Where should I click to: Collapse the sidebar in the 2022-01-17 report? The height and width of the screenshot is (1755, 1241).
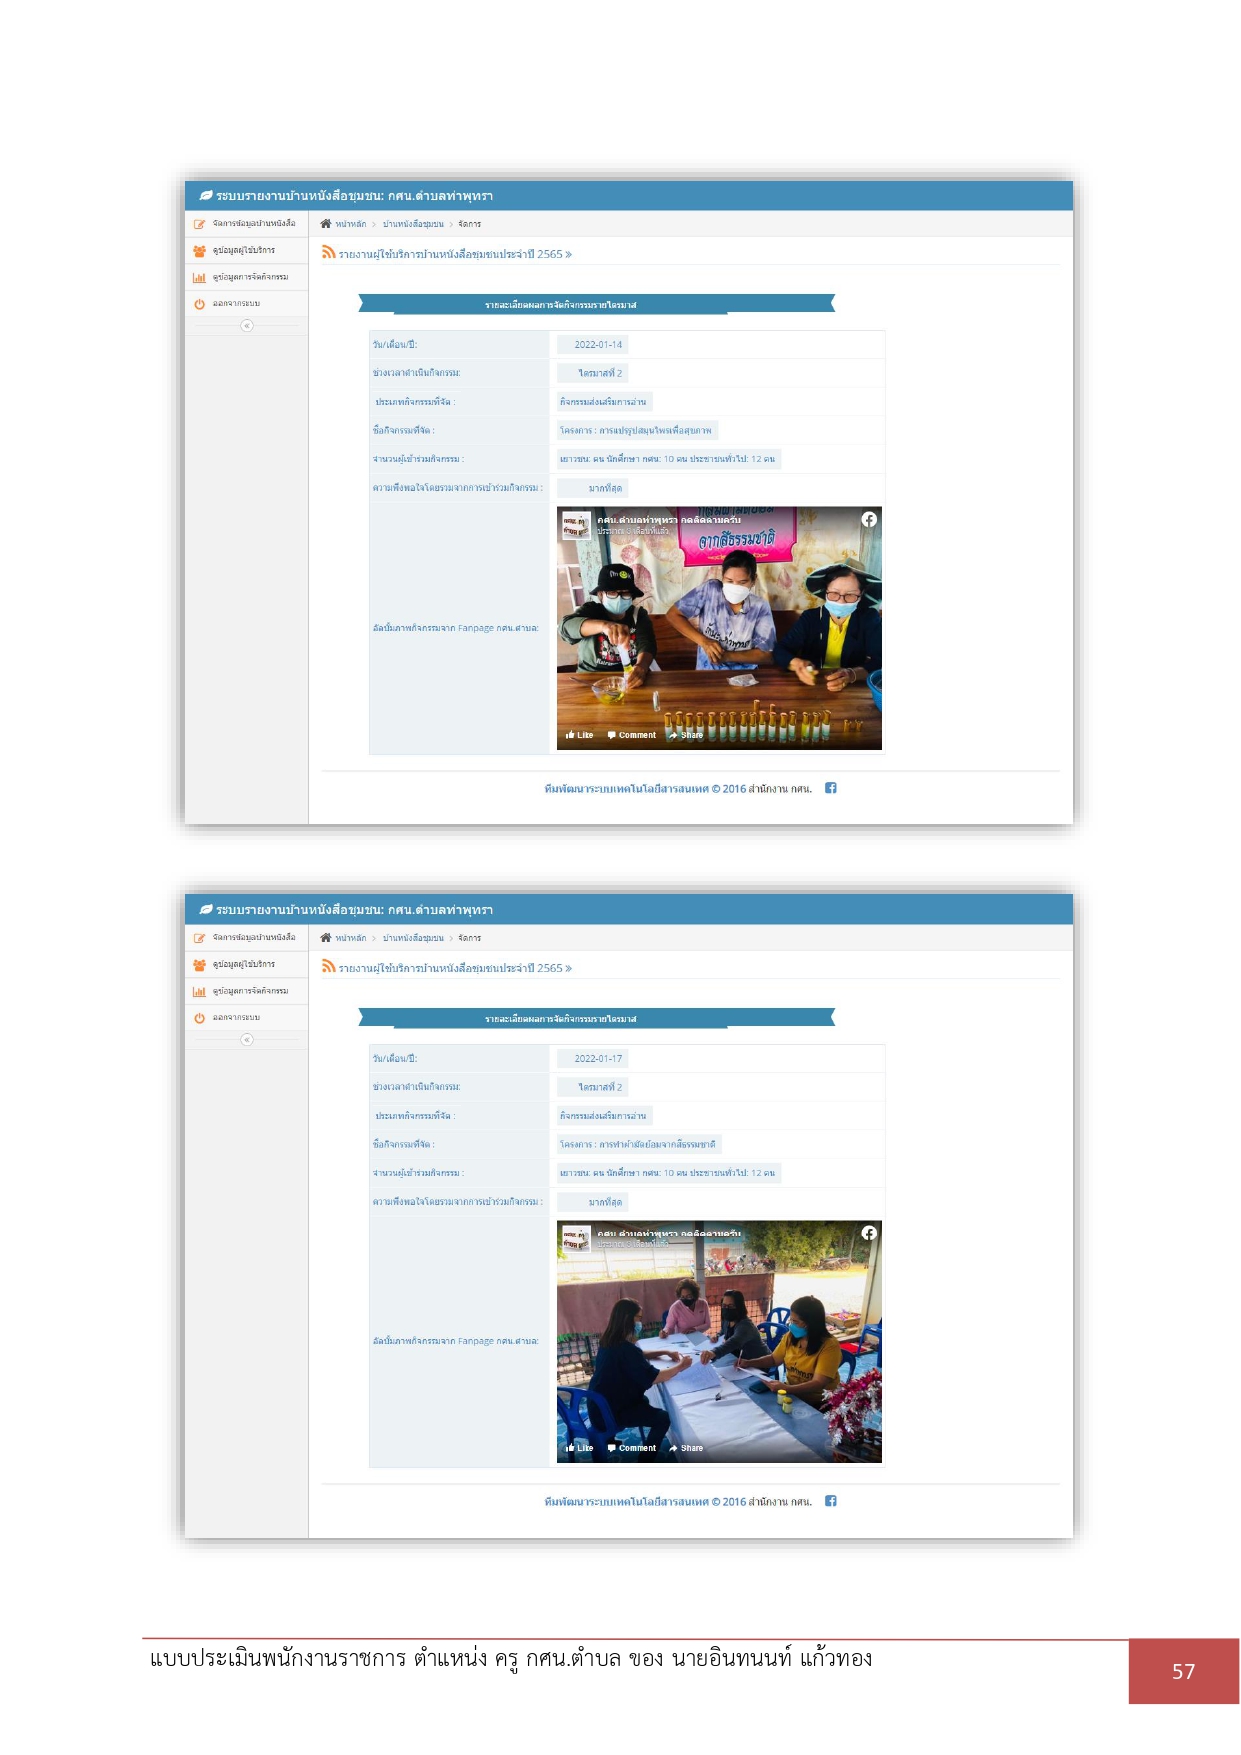pos(247,1040)
